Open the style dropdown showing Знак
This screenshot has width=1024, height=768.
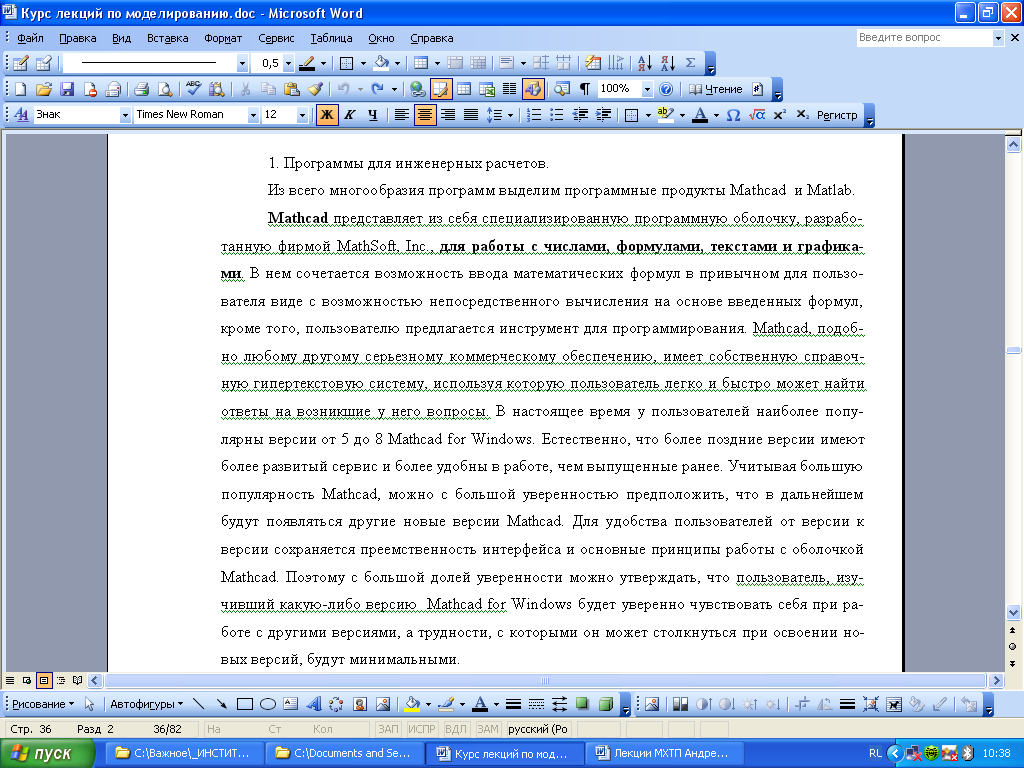pyautogui.click(x=125, y=115)
